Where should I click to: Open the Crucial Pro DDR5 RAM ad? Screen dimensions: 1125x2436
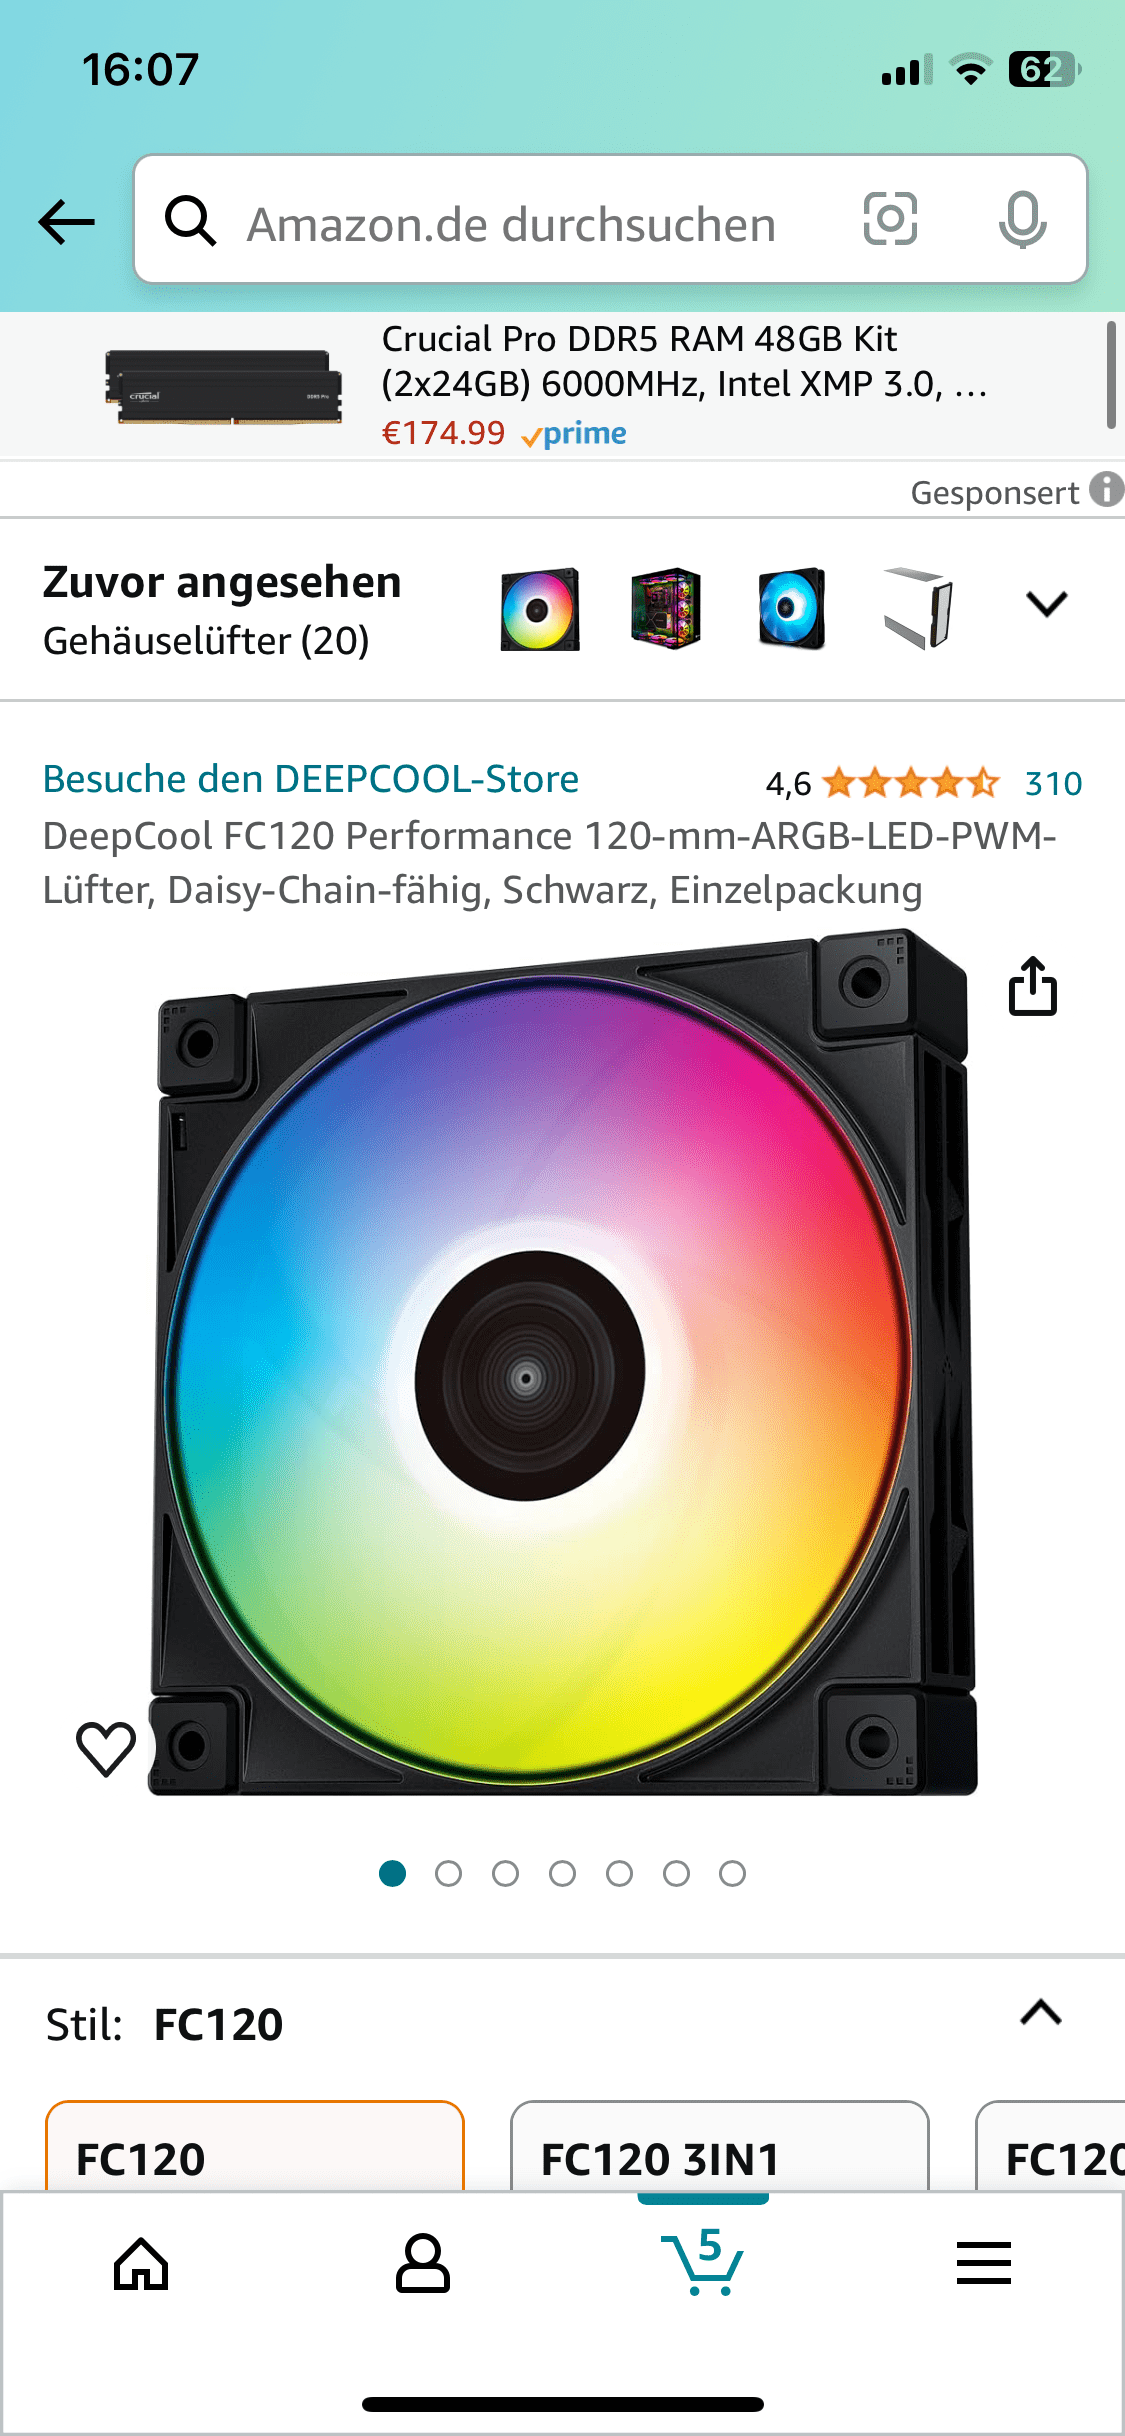(553, 385)
